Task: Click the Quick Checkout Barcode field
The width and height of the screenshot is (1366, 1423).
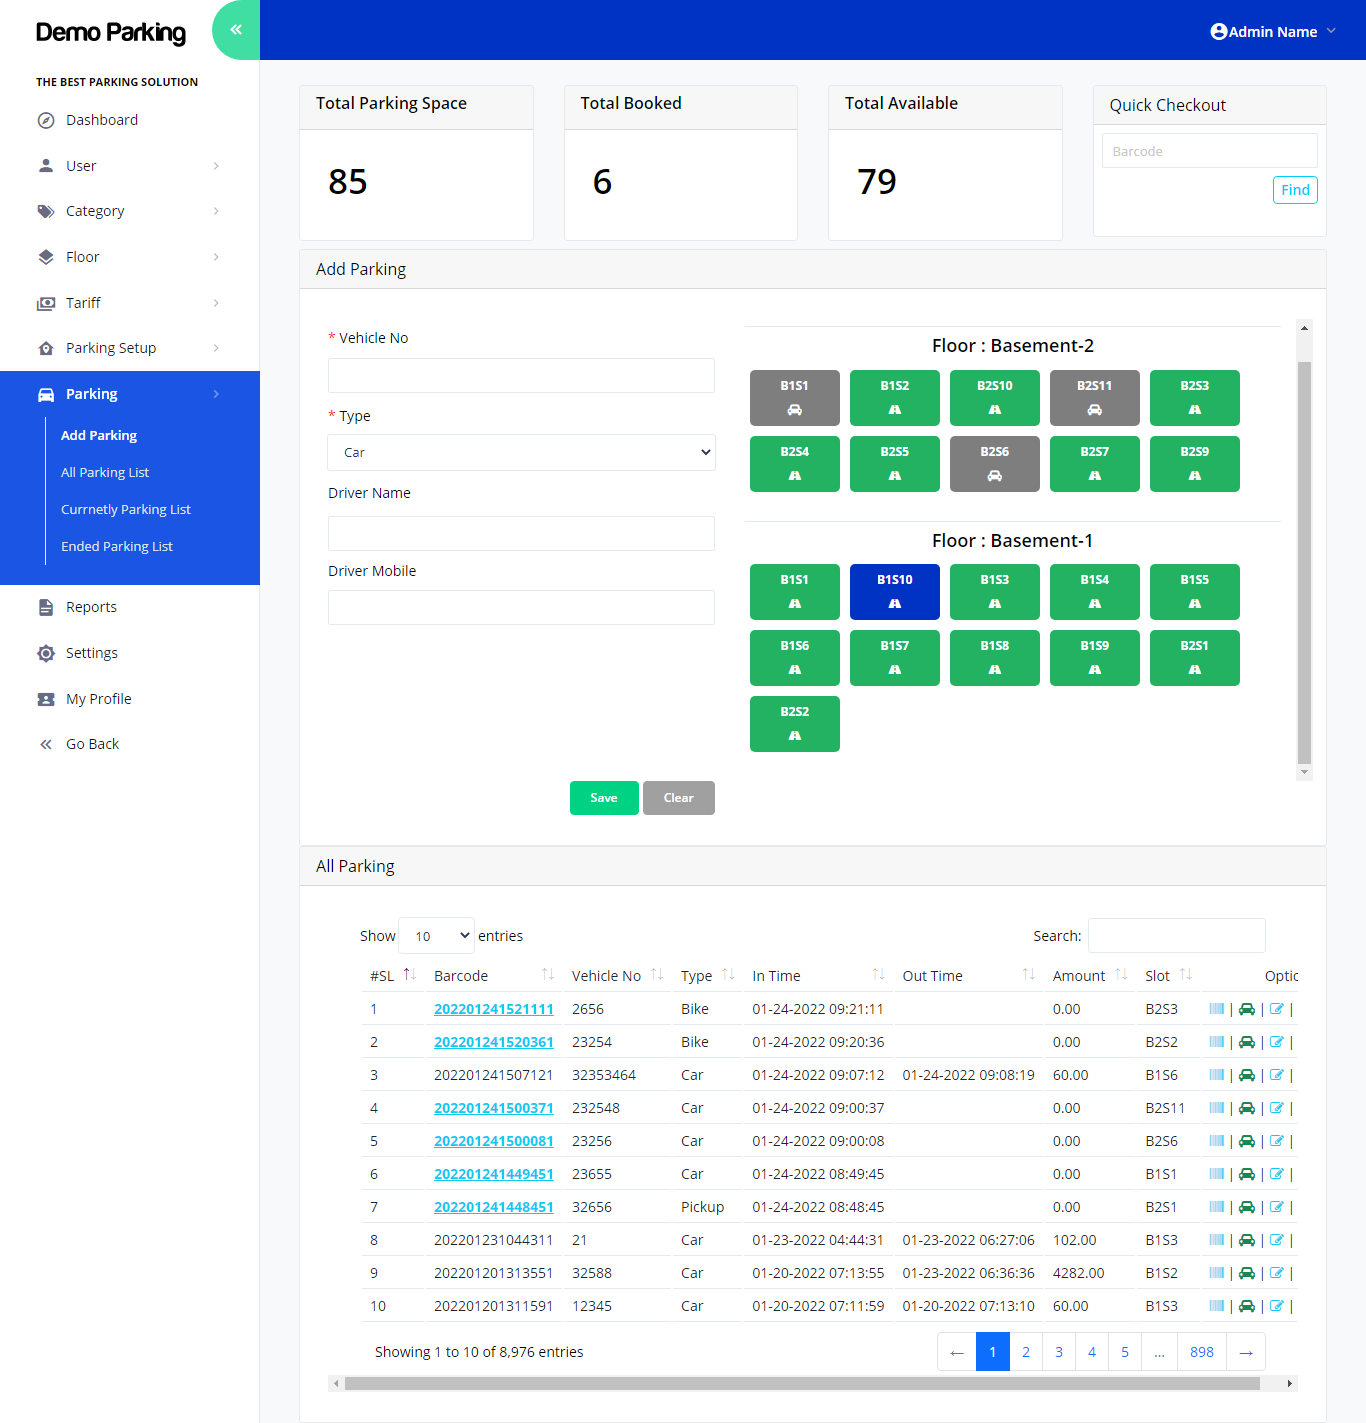Action: pyautogui.click(x=1209, y=151)
